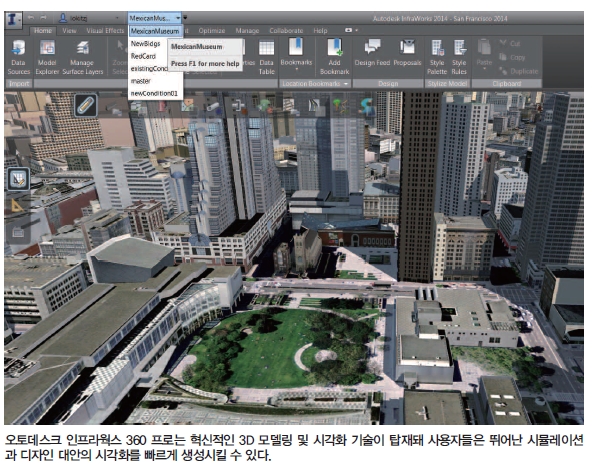Open the Proposals manager

coord(407,53)
